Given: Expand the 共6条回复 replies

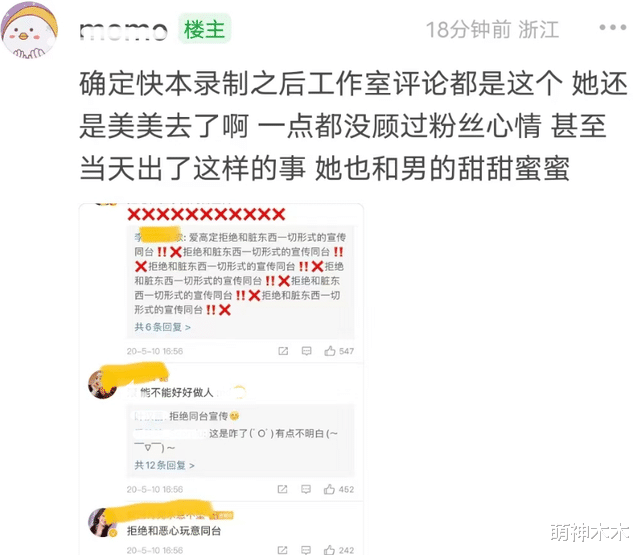Looking at the screenshot, I should coord(162,327).
